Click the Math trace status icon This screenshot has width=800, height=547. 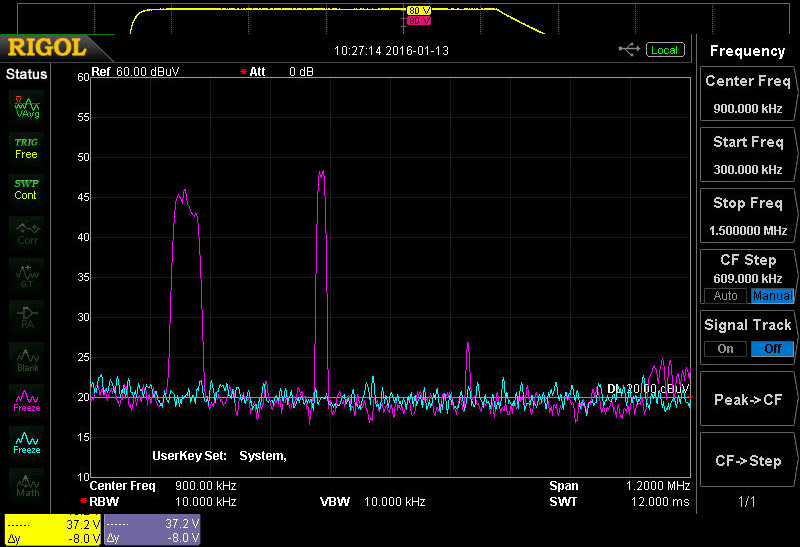click(x=27, y=485)
